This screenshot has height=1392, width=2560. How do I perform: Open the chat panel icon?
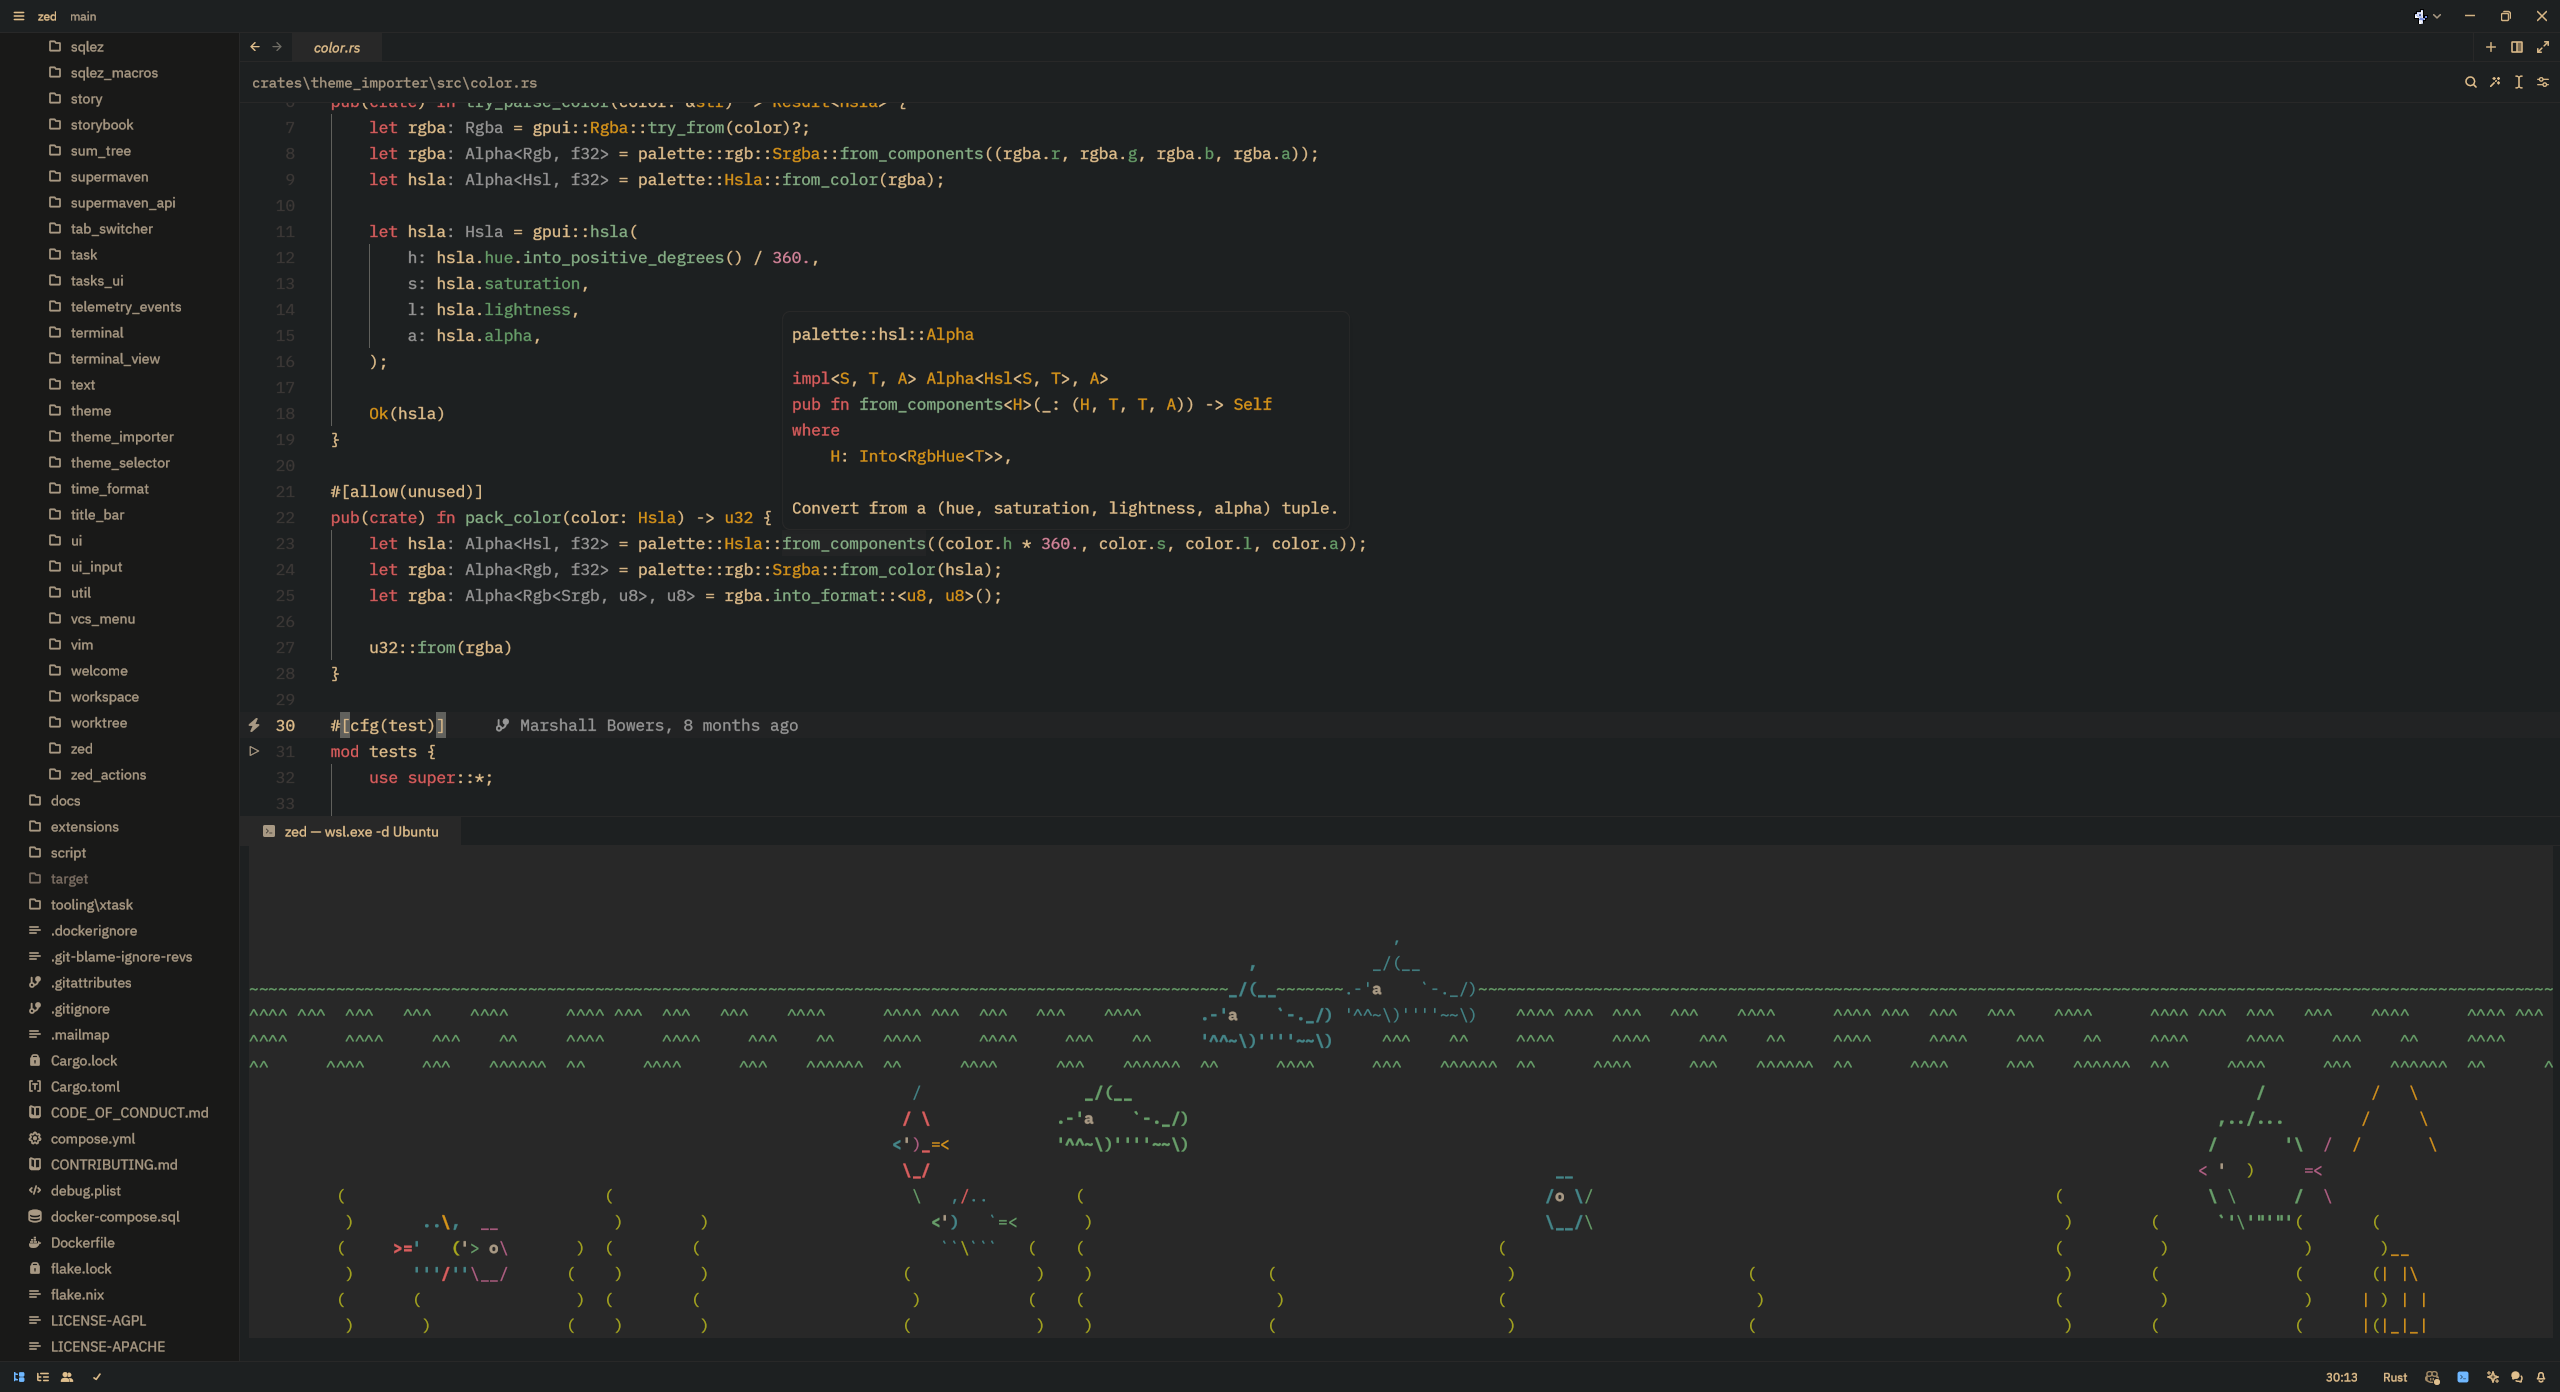pos(2517,1377)
